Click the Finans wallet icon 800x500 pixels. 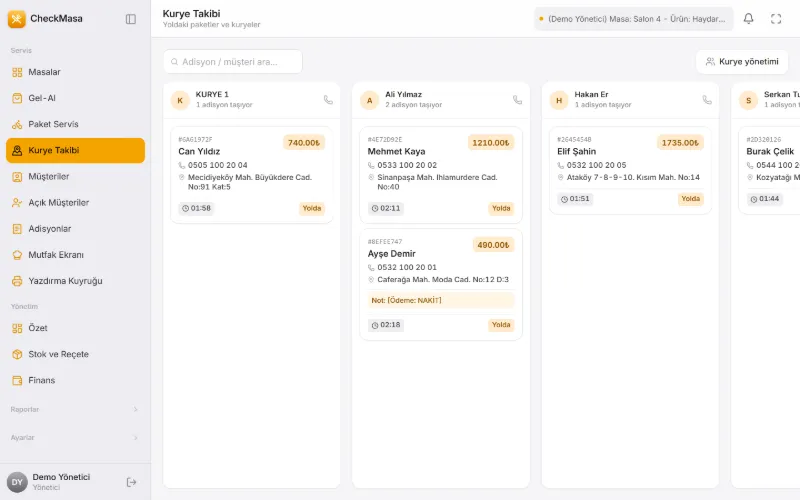point(17,380)
